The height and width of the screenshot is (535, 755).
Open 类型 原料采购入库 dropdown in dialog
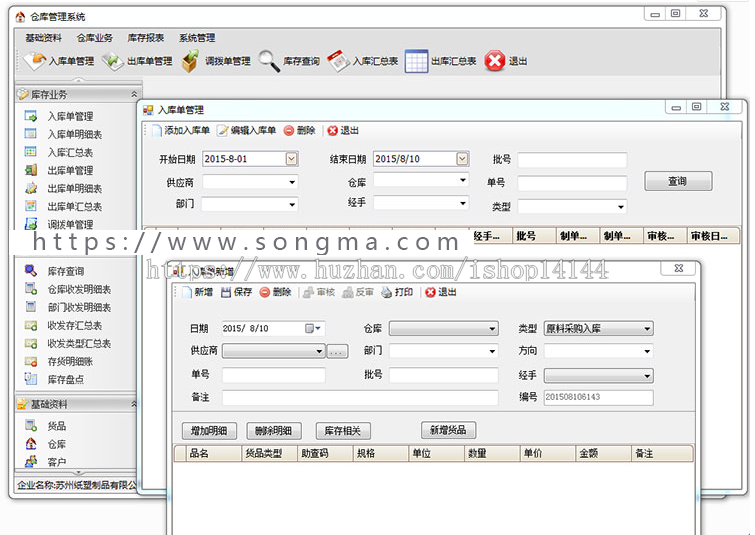point(647,329)
